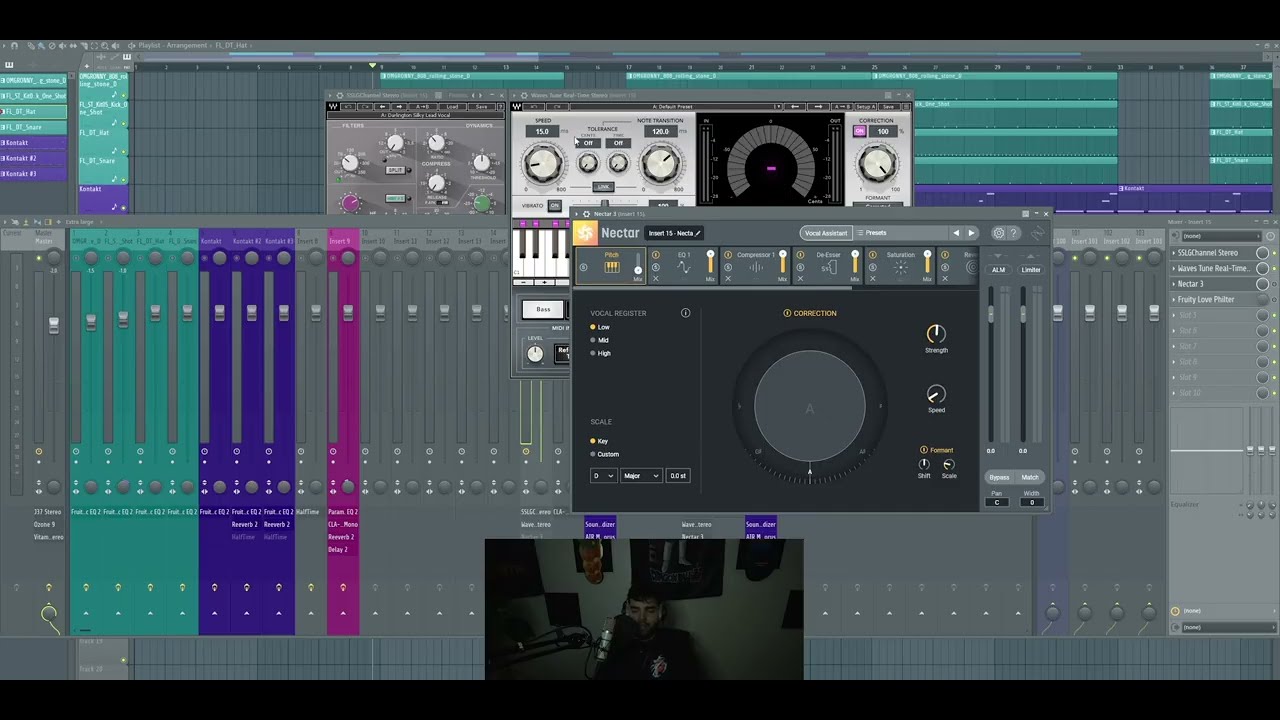Remove the EQ 1 module with X

(x=656, y=279)
